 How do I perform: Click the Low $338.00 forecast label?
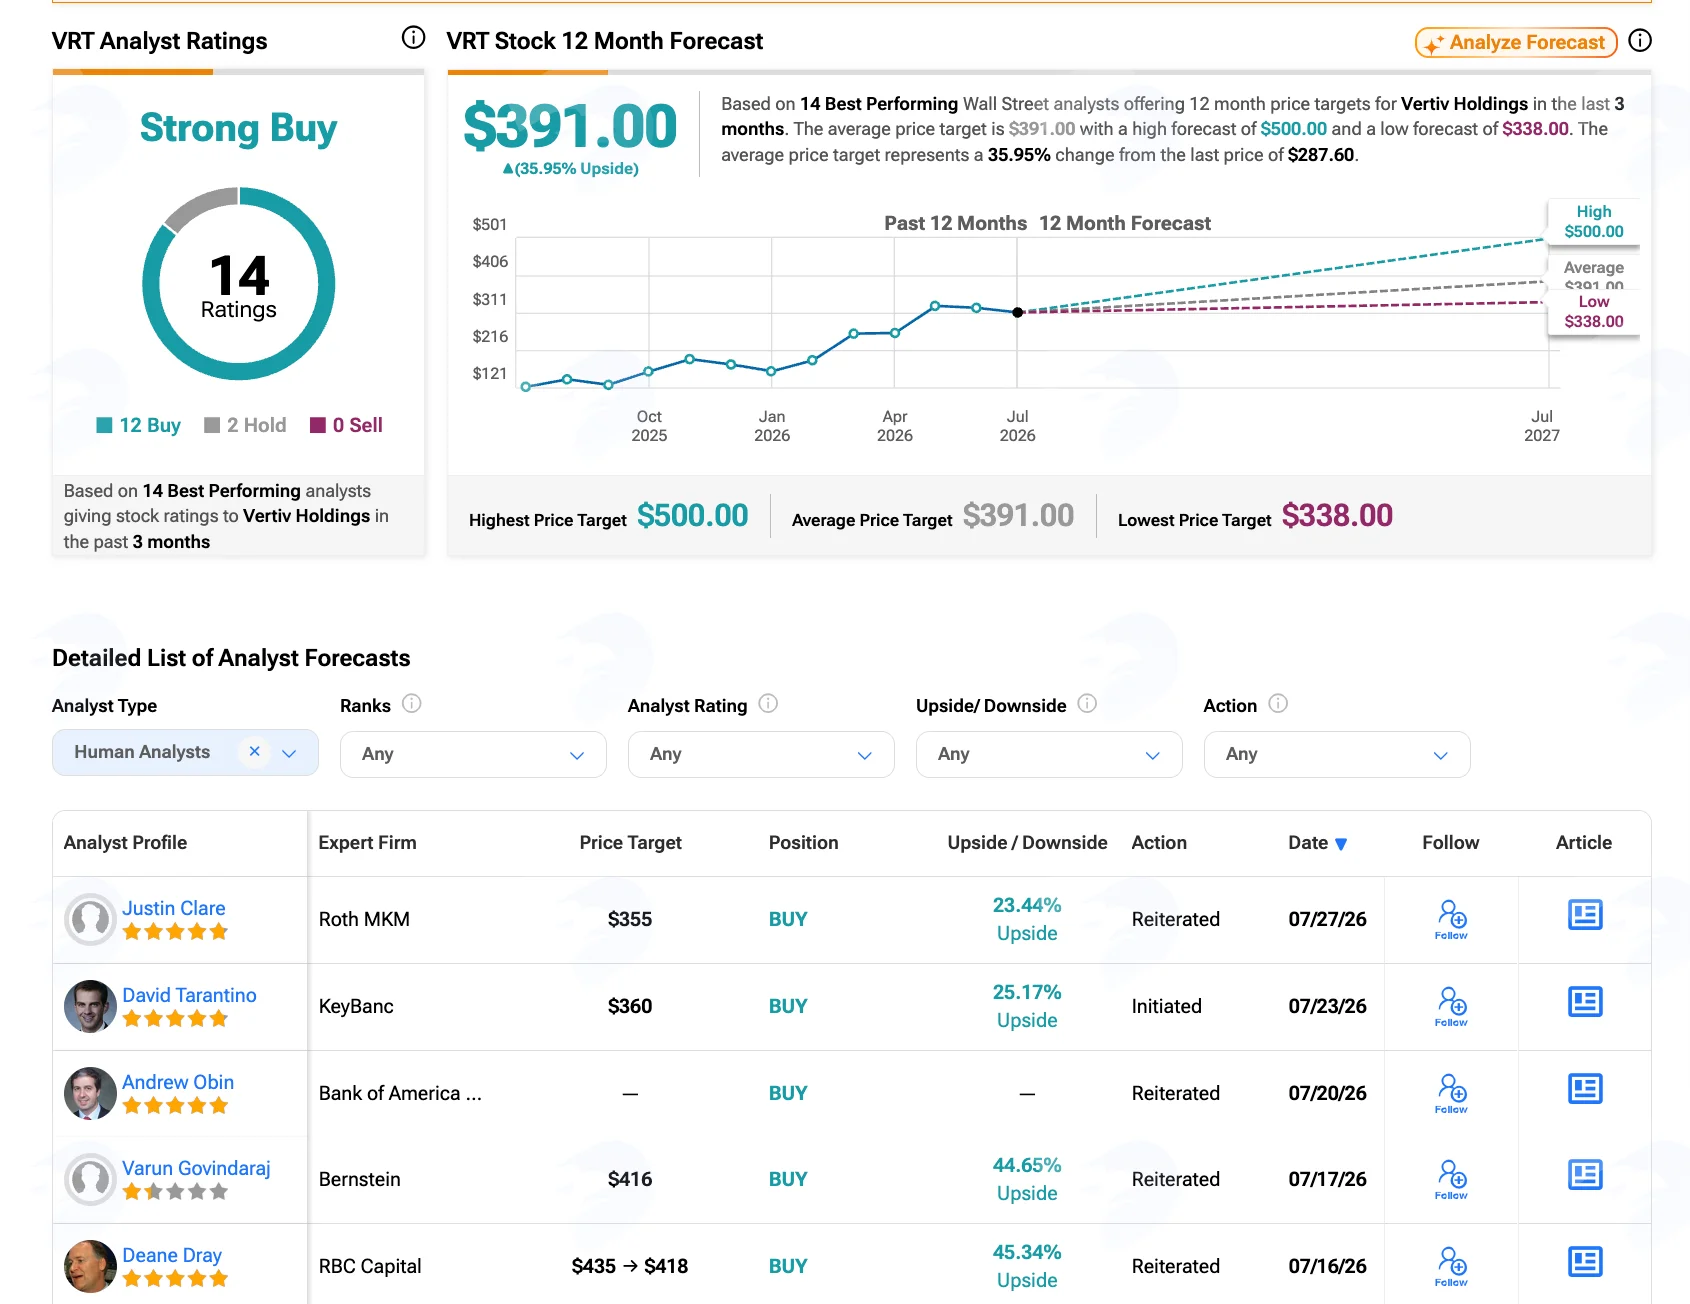click(1594, 311)
